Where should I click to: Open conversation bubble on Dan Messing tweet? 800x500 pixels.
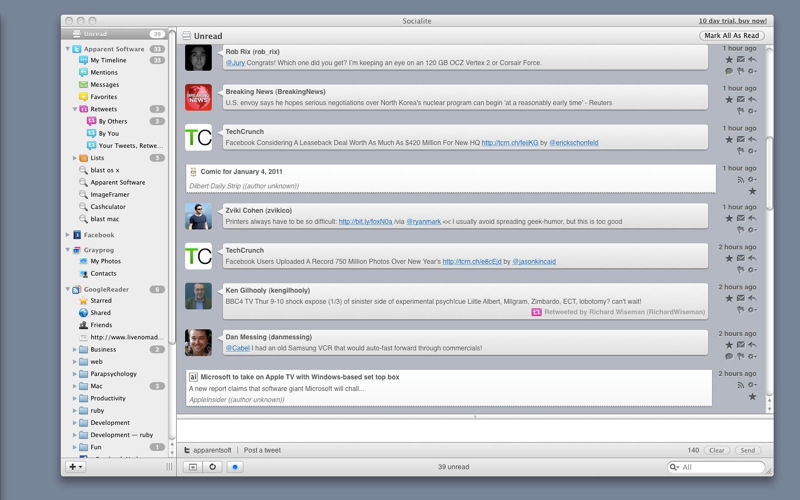click(x=729, y=356)
